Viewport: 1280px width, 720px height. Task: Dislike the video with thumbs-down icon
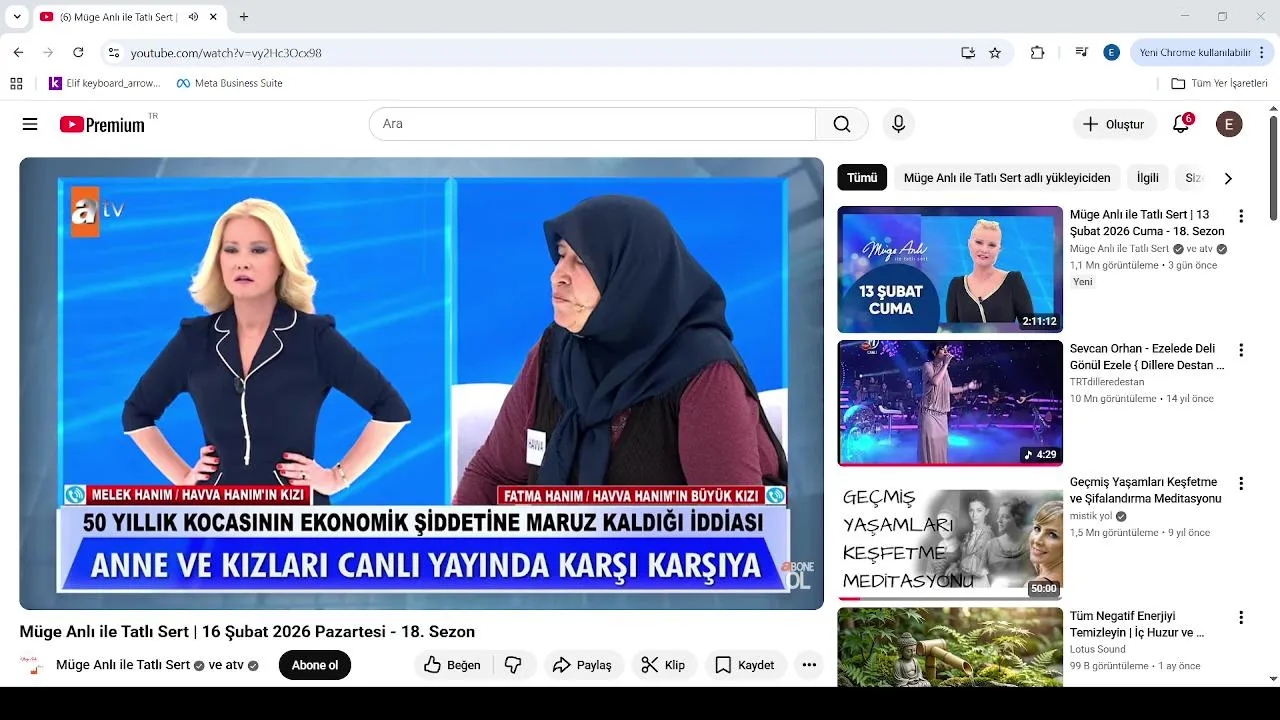pos(513,665)
